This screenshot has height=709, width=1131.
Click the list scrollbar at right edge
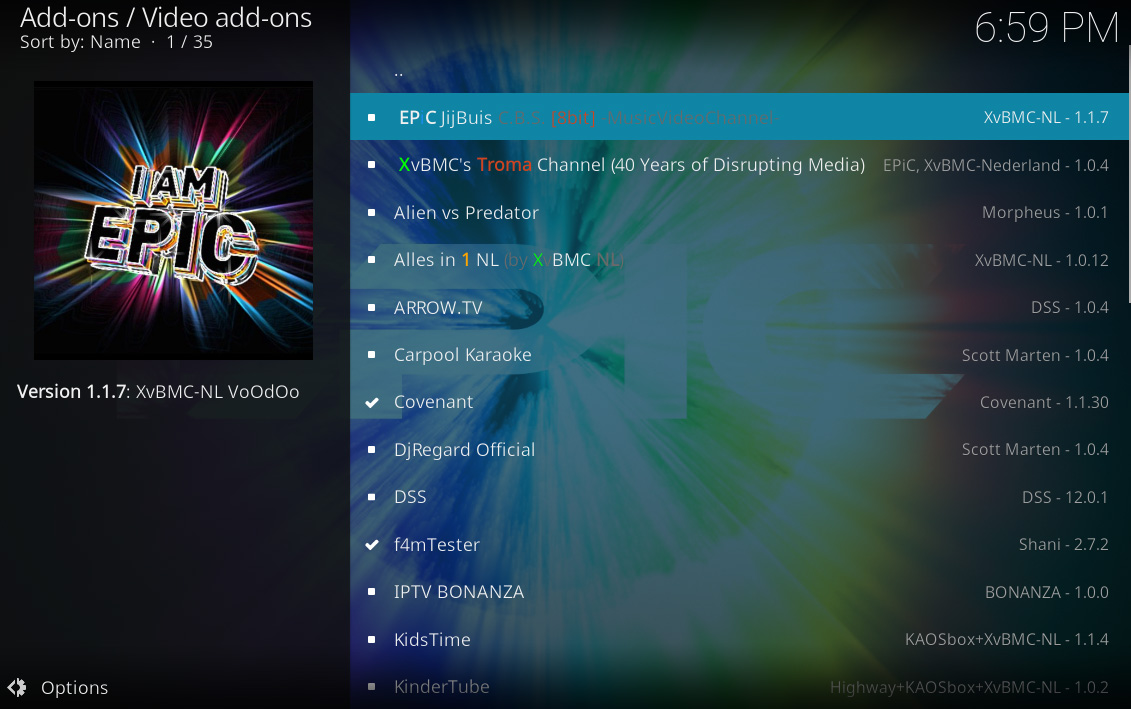(x=1129, y=173)
